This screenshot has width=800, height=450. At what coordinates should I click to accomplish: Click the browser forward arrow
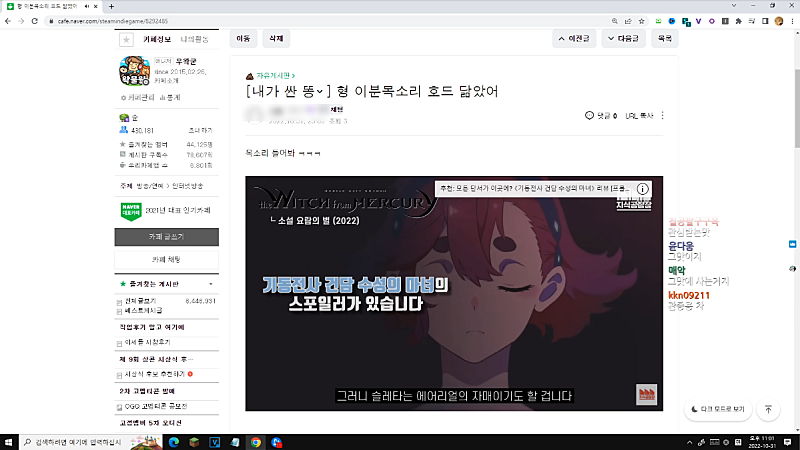click(21, 21)
